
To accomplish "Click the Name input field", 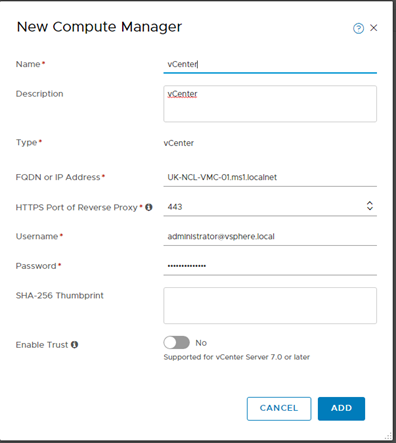I will 270,64.
